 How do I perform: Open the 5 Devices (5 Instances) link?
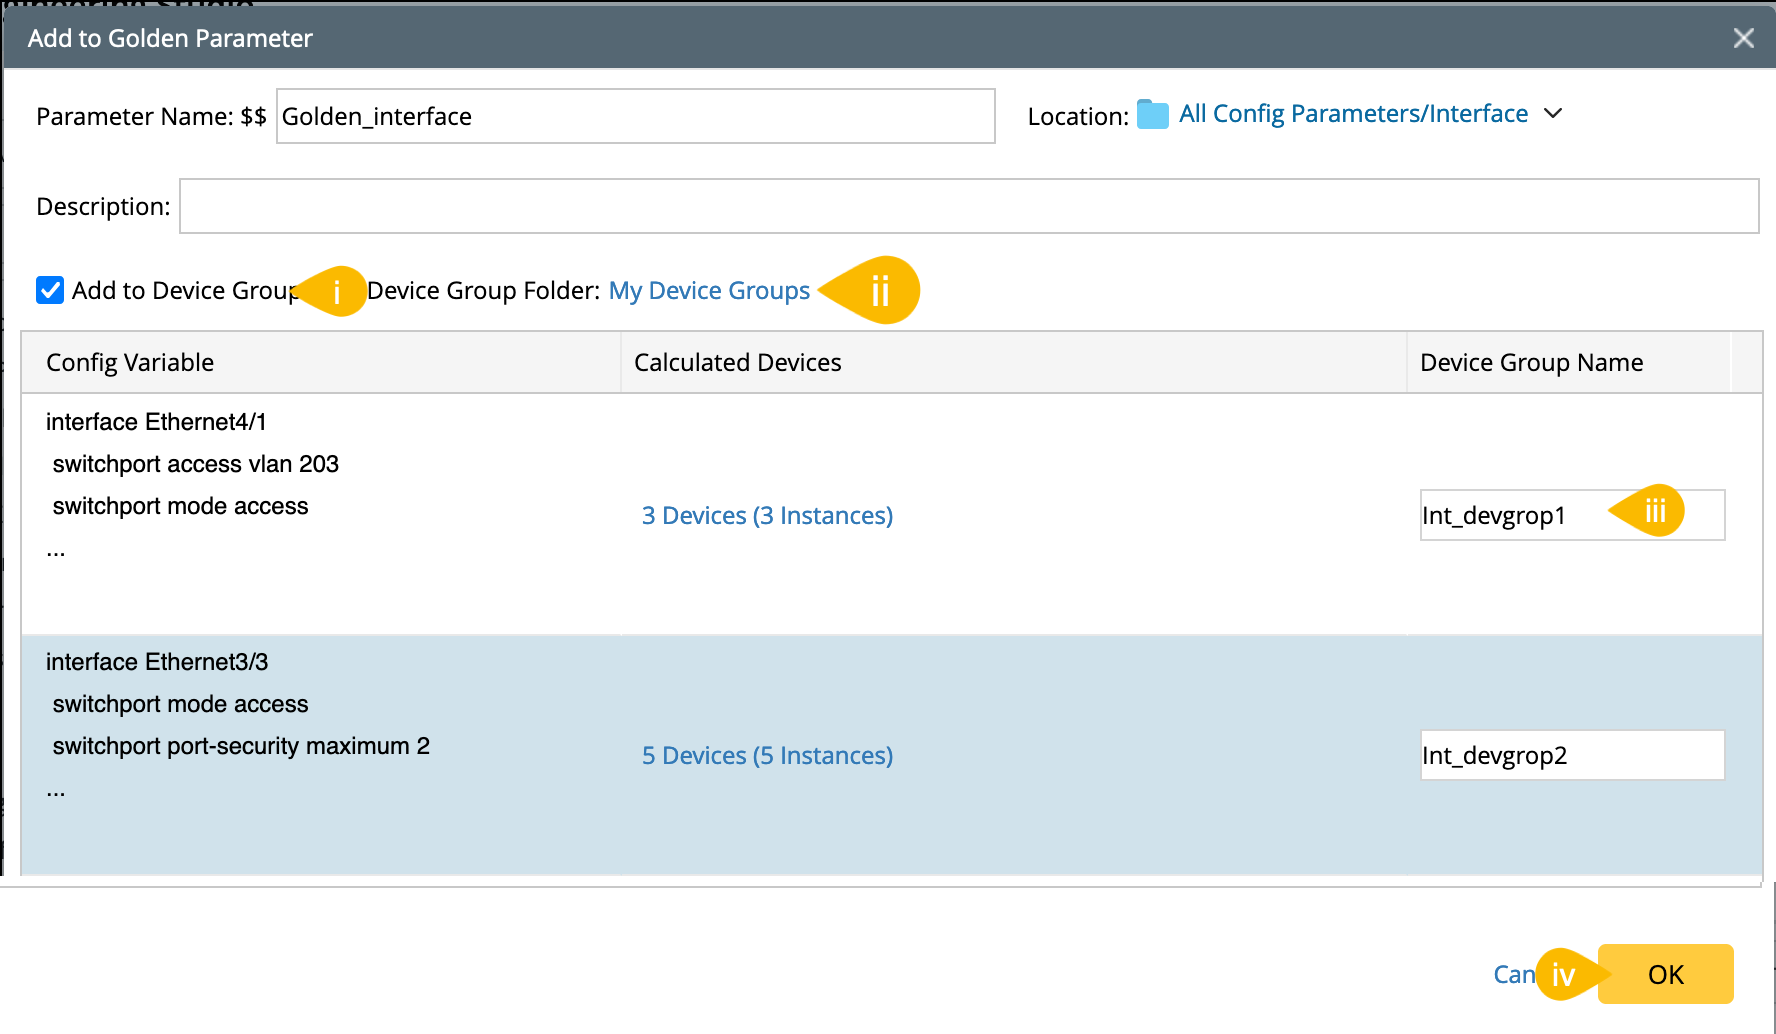(x=767, y=756)
